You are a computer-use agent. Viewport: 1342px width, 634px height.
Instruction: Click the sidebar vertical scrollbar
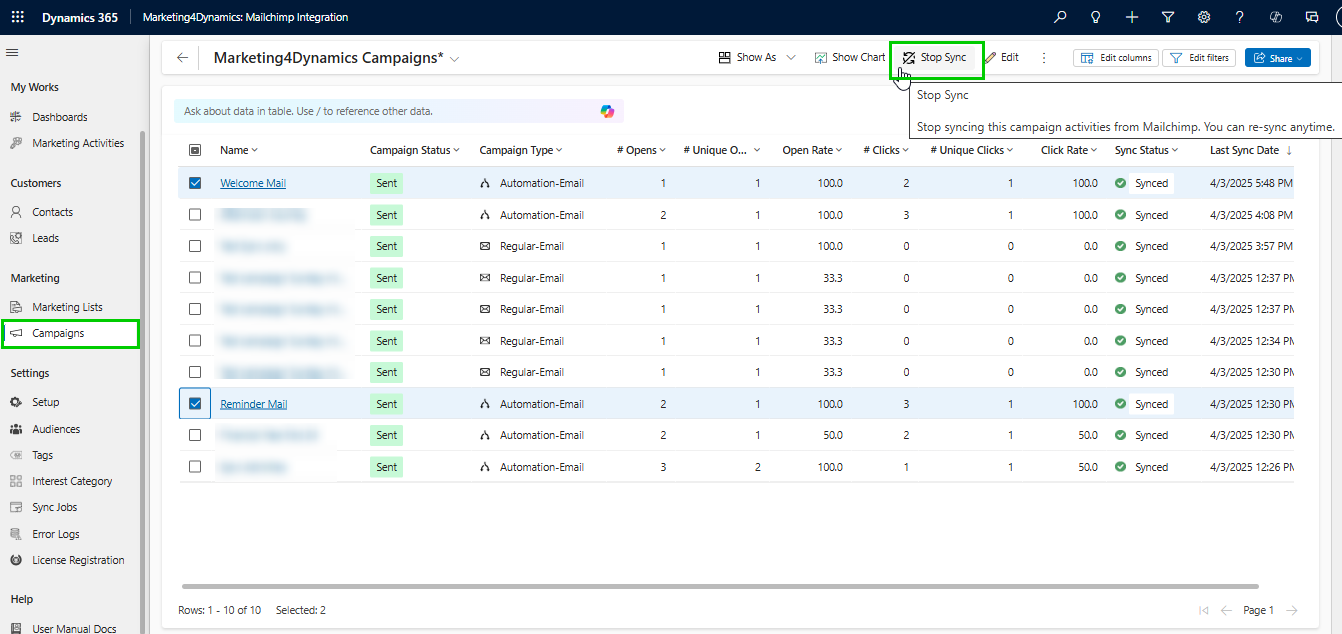(x=143, y=380)
